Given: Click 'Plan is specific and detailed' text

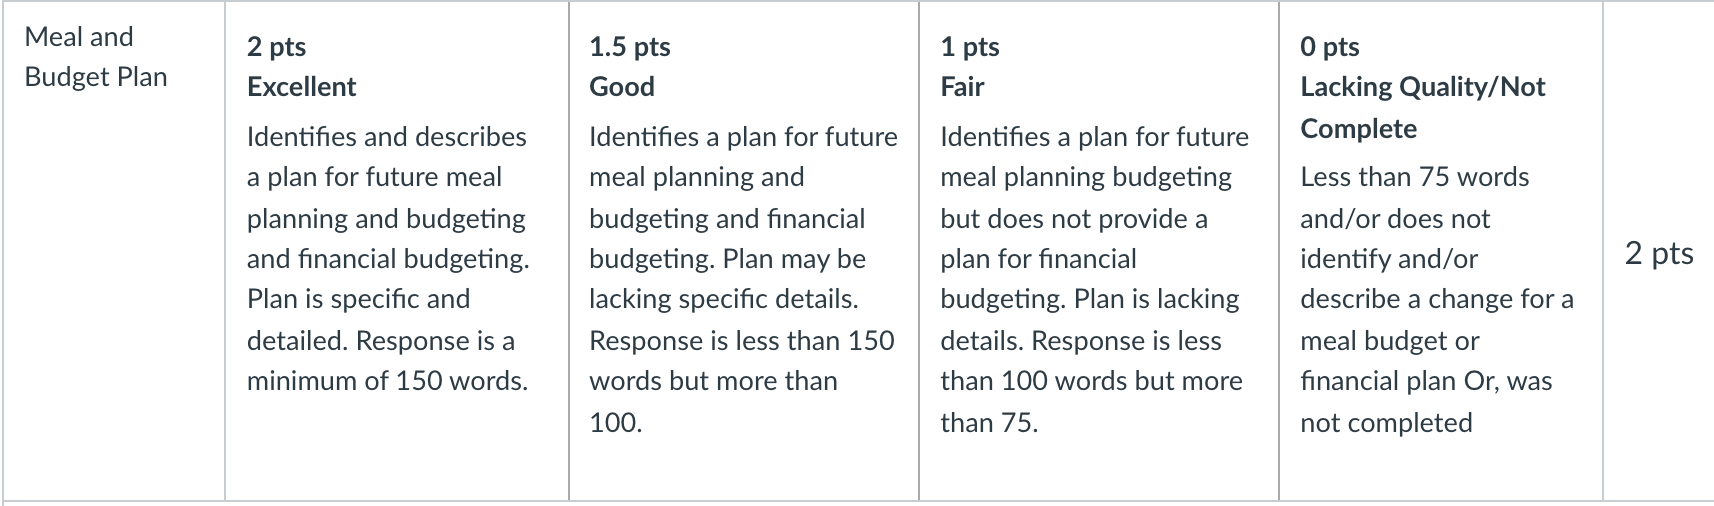Looking at the screenshot, I should [x=358, y=320].
